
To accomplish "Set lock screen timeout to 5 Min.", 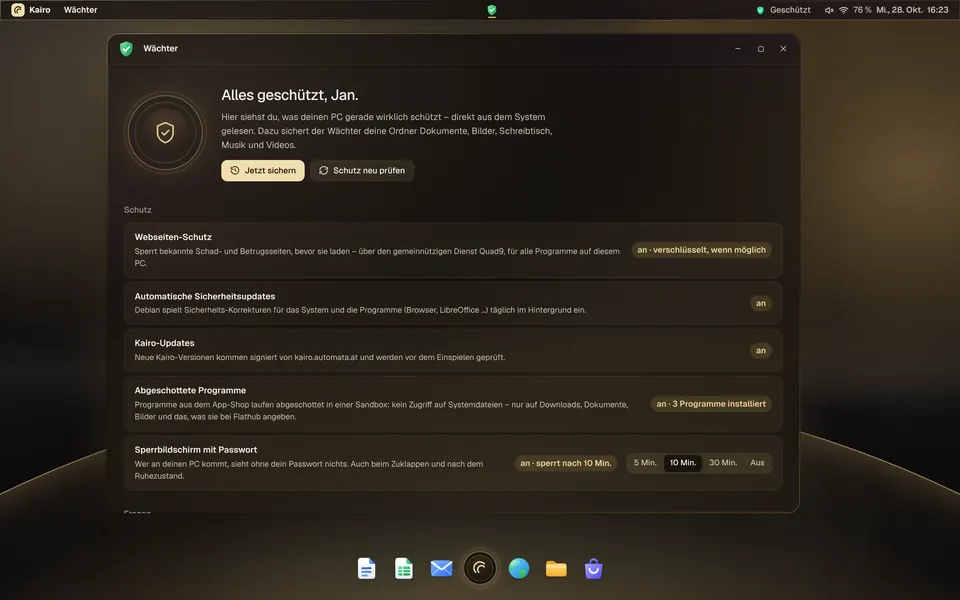I will click(645, 463).
